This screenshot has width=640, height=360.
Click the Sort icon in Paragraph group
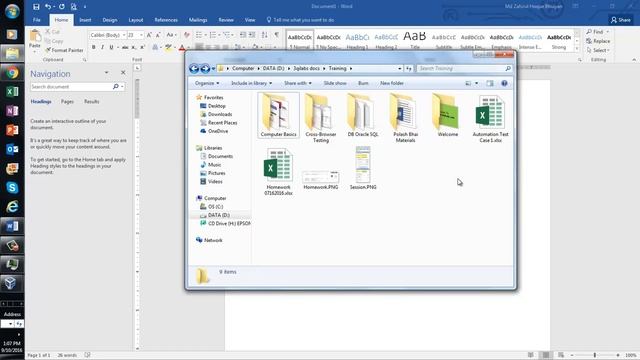point(264,35)
